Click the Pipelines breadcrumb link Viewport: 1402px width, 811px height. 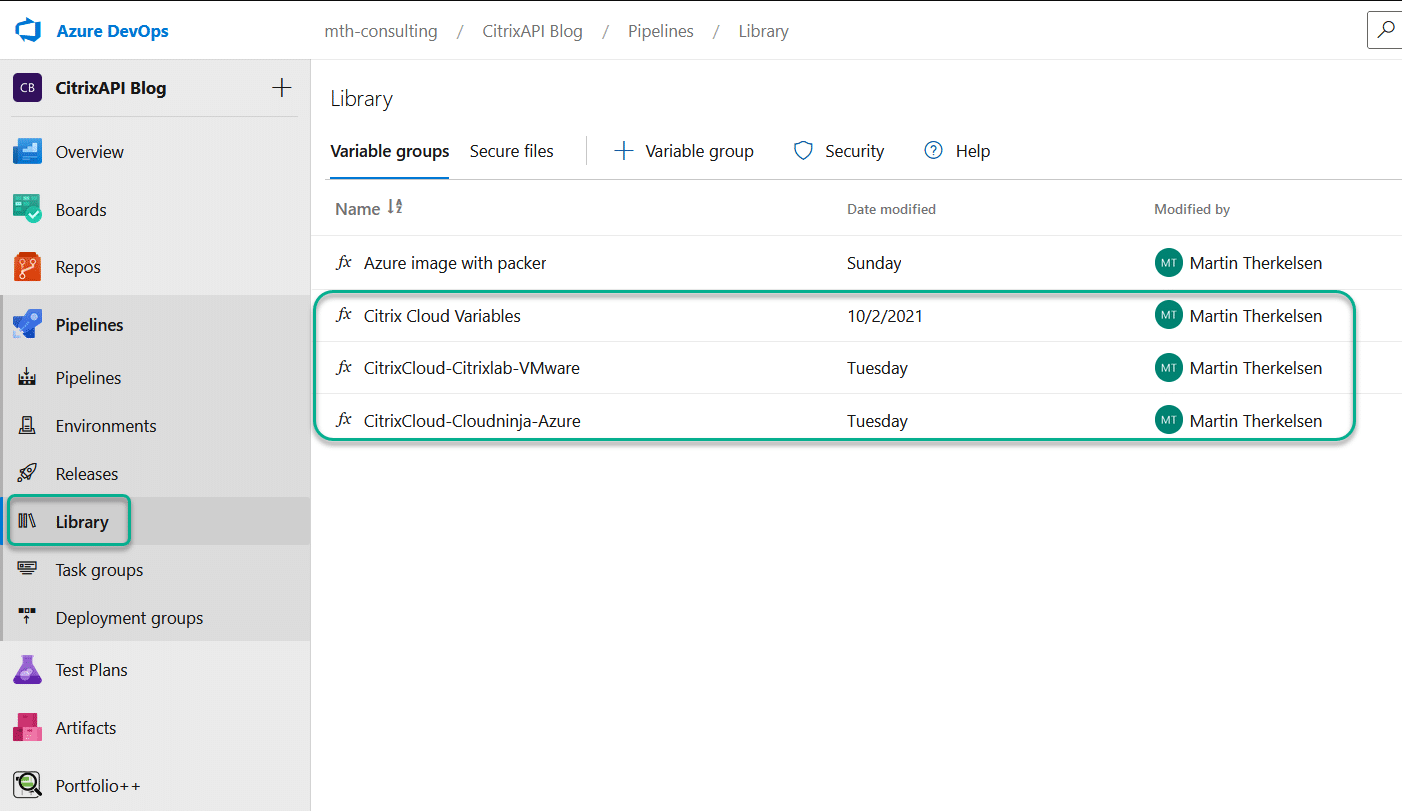click(661, 31)
